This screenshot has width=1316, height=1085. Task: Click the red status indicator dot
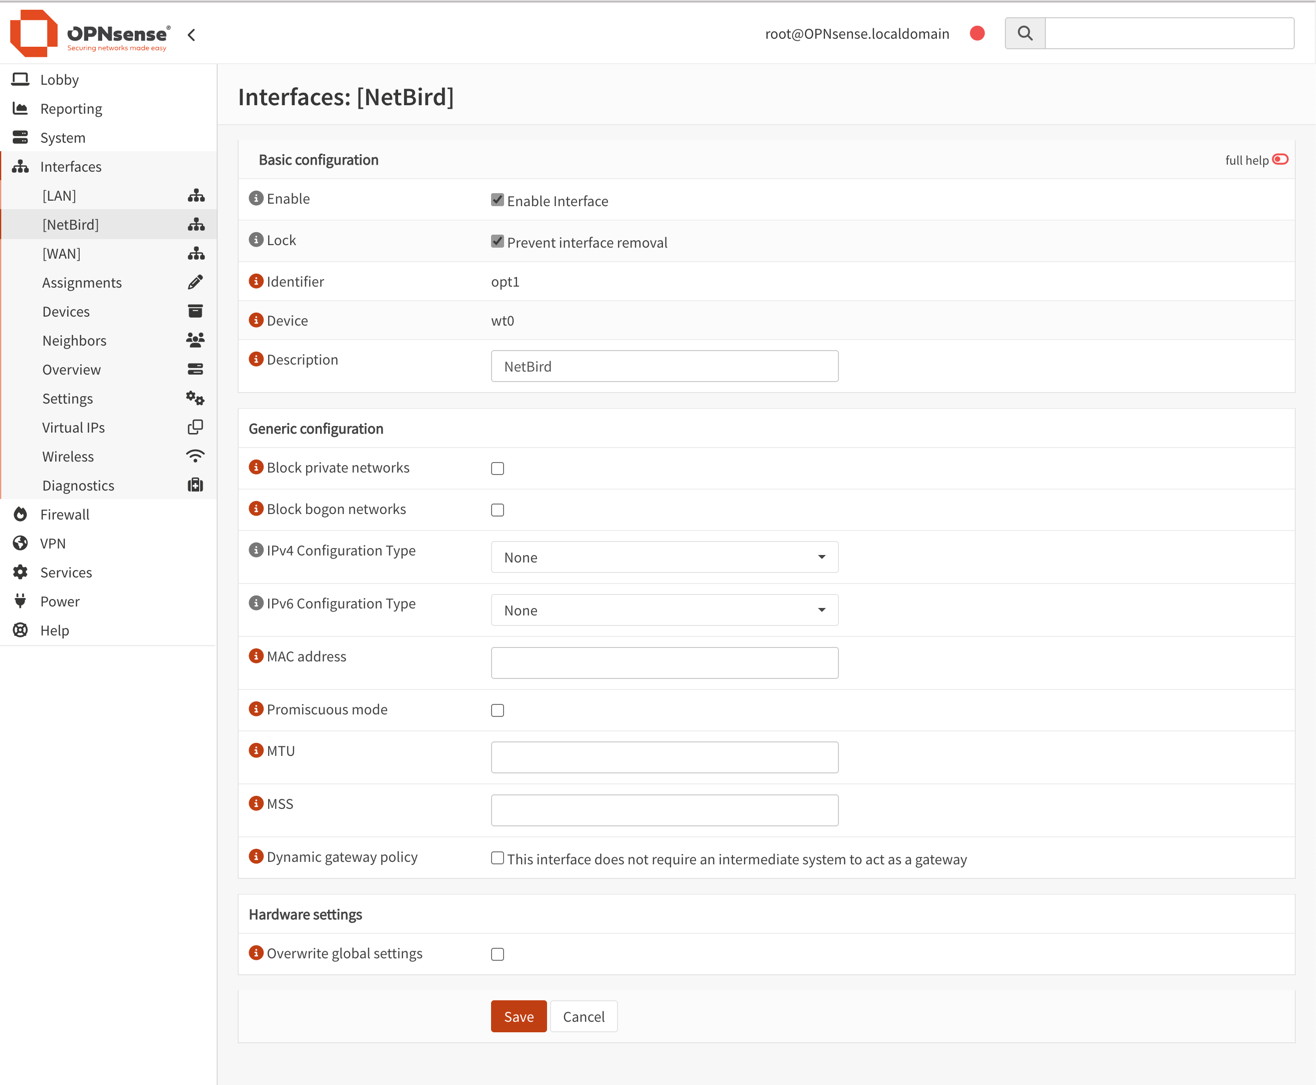(x=977, y=34)
